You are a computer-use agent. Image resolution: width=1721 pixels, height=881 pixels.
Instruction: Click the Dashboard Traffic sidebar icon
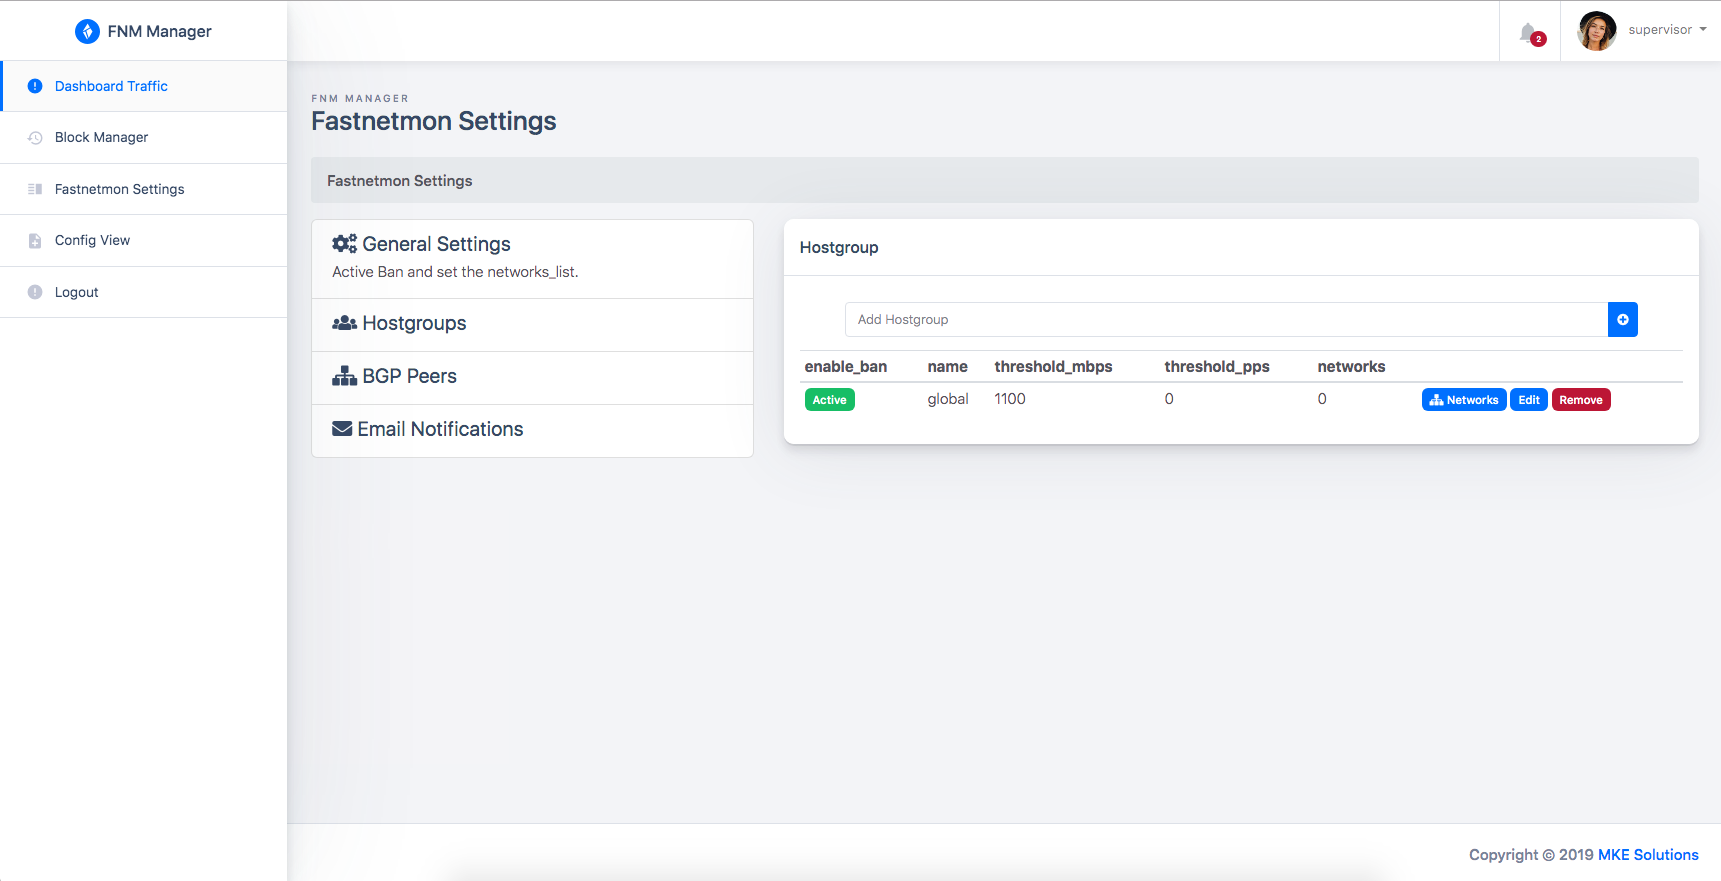(35, 86)
